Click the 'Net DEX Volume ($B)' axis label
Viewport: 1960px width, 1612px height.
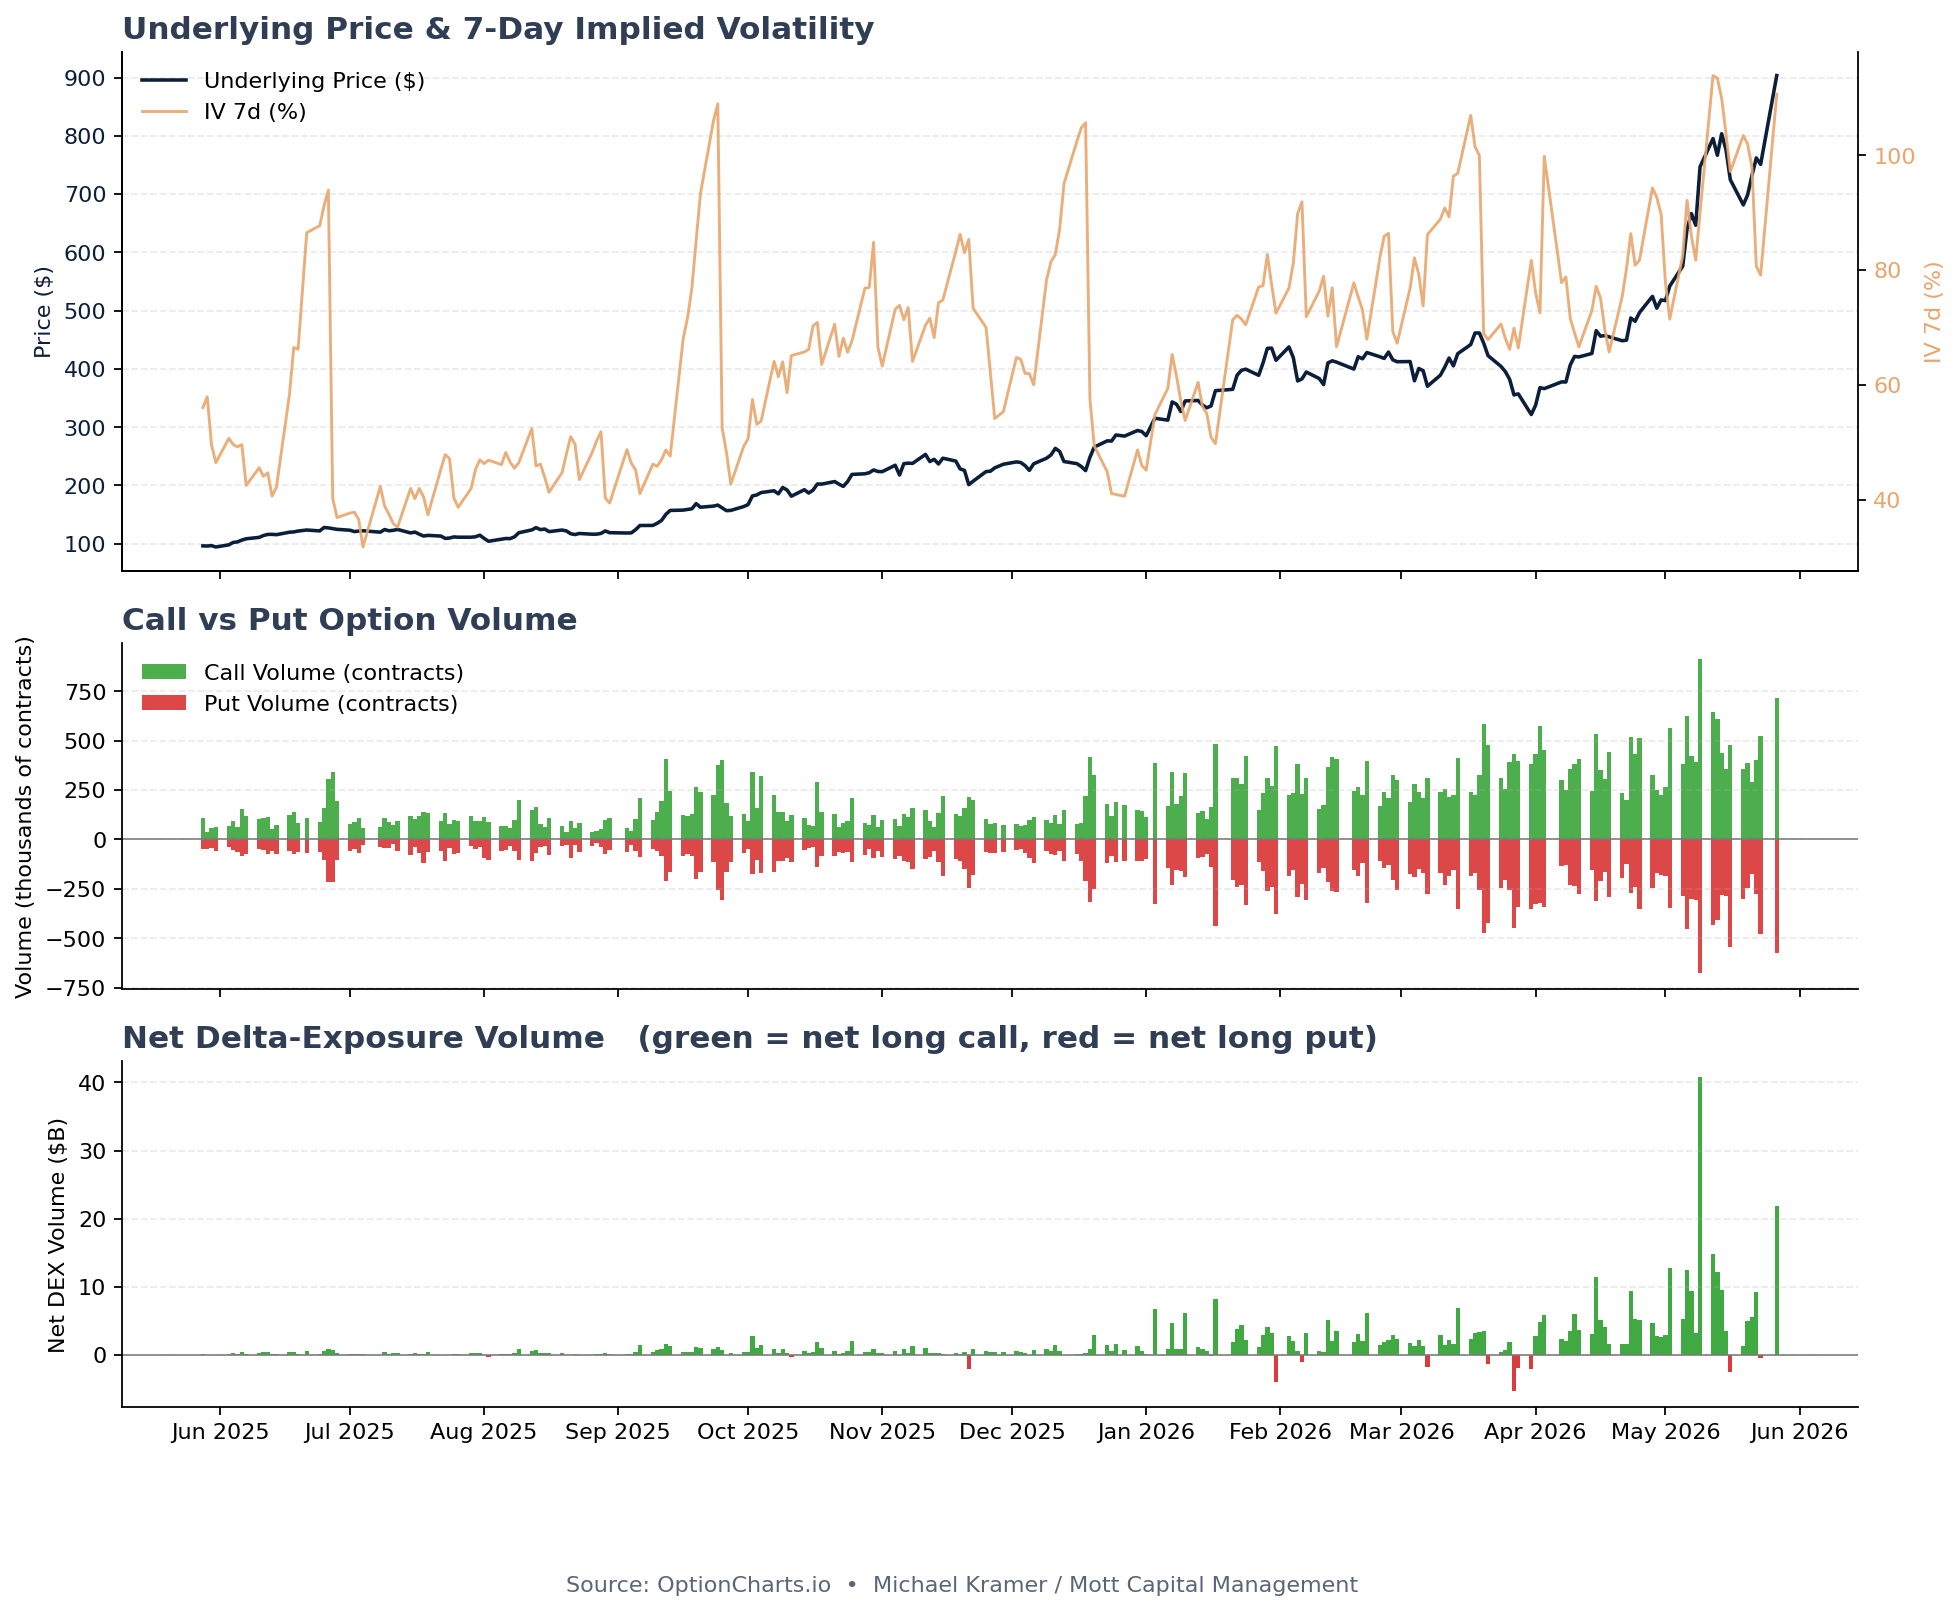[x=57, y=1235]
